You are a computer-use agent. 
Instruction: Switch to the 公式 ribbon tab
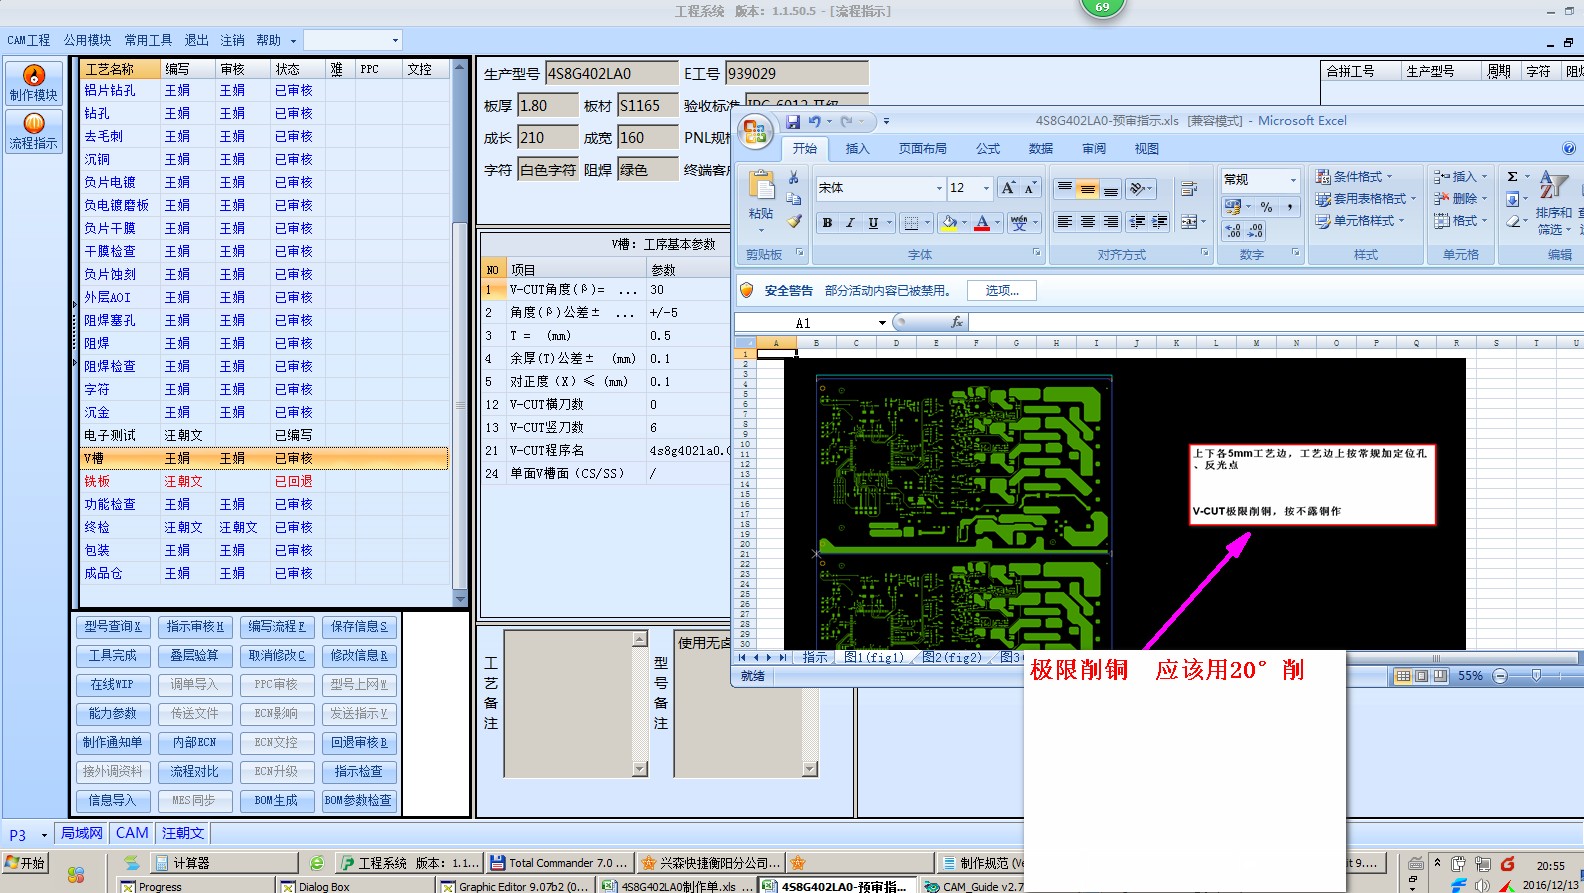tap(988, 149)
